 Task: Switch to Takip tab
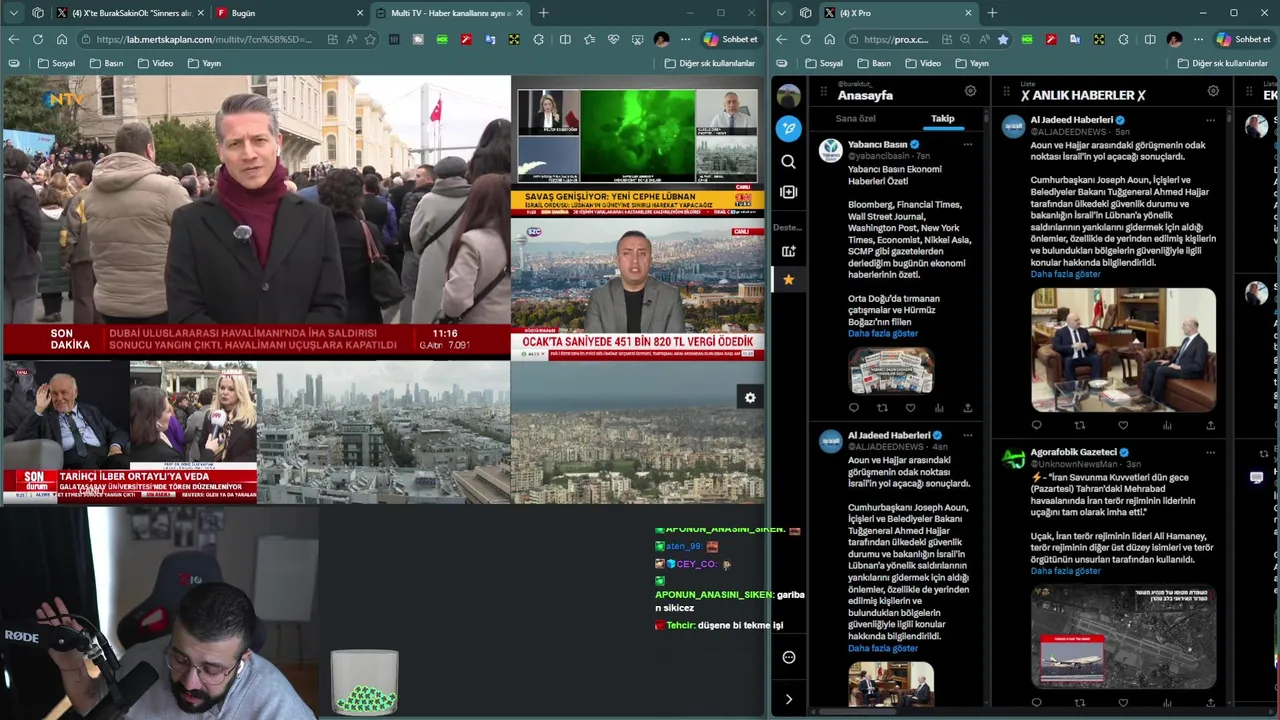(x=943, y=118)
